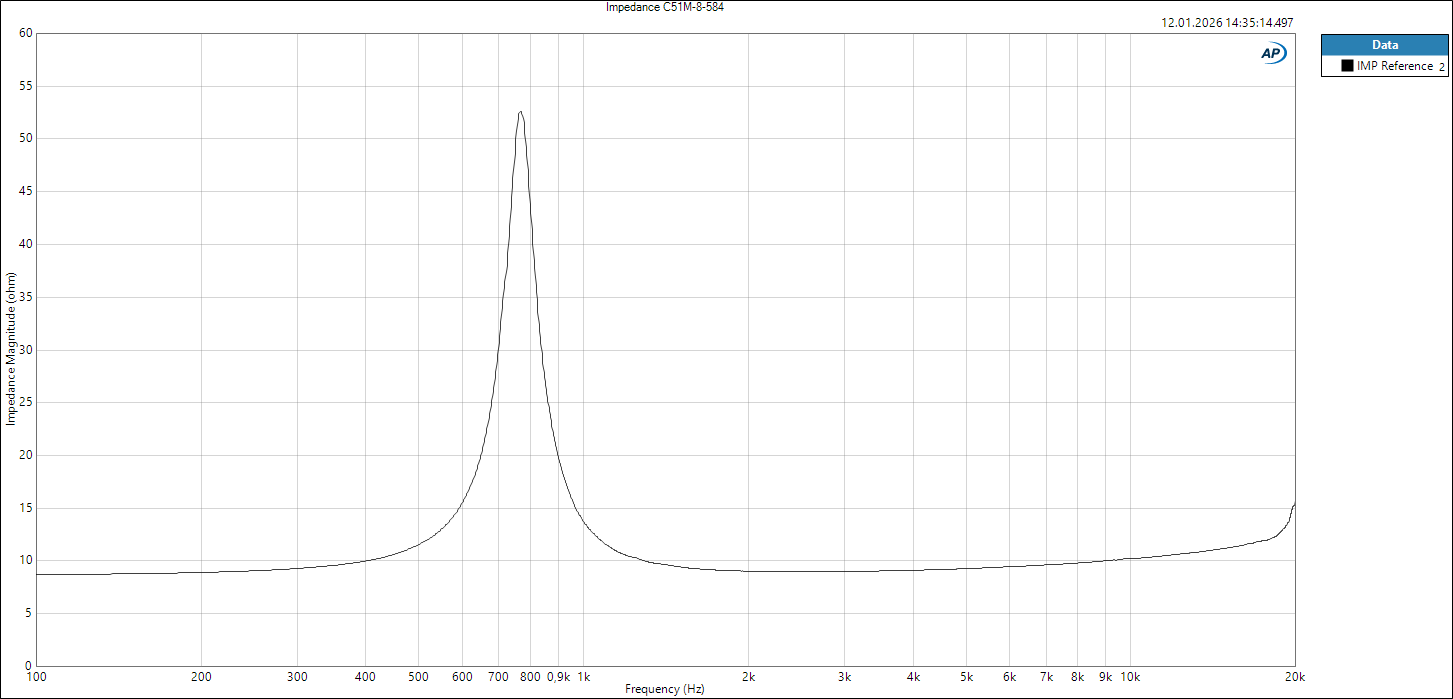Viewport: 1453px width, 699px height.
Task: Click the 8k frequency tick label
Action: 1078,677
